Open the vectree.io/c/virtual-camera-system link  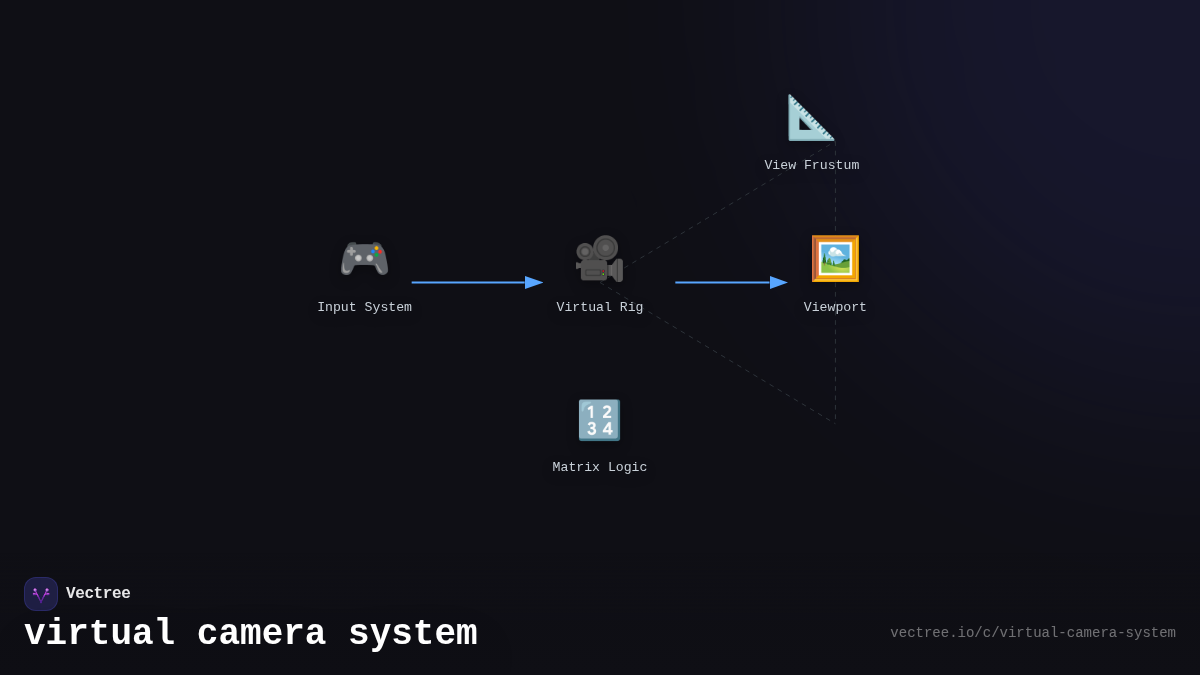pyautogui.click(x=1033, y=632)
